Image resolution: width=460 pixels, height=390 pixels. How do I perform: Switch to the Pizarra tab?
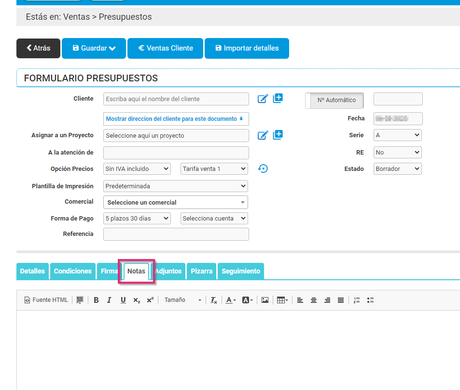[202, 271]
